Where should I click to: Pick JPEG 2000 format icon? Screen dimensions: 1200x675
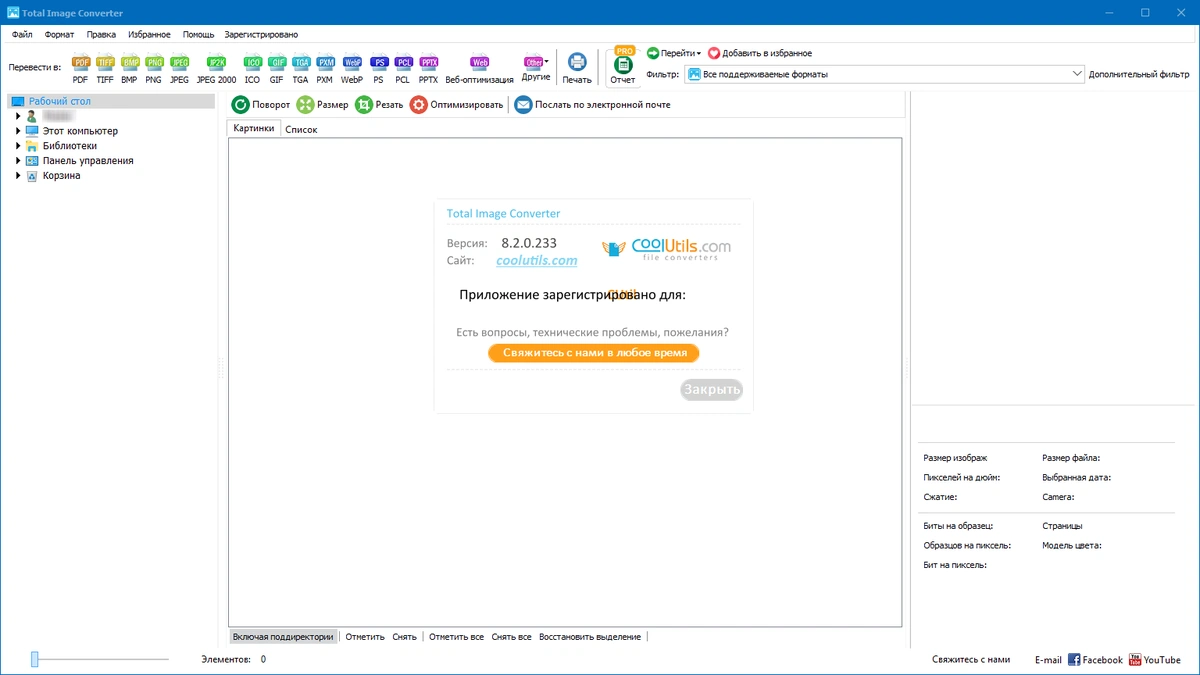tap(216, 64)
